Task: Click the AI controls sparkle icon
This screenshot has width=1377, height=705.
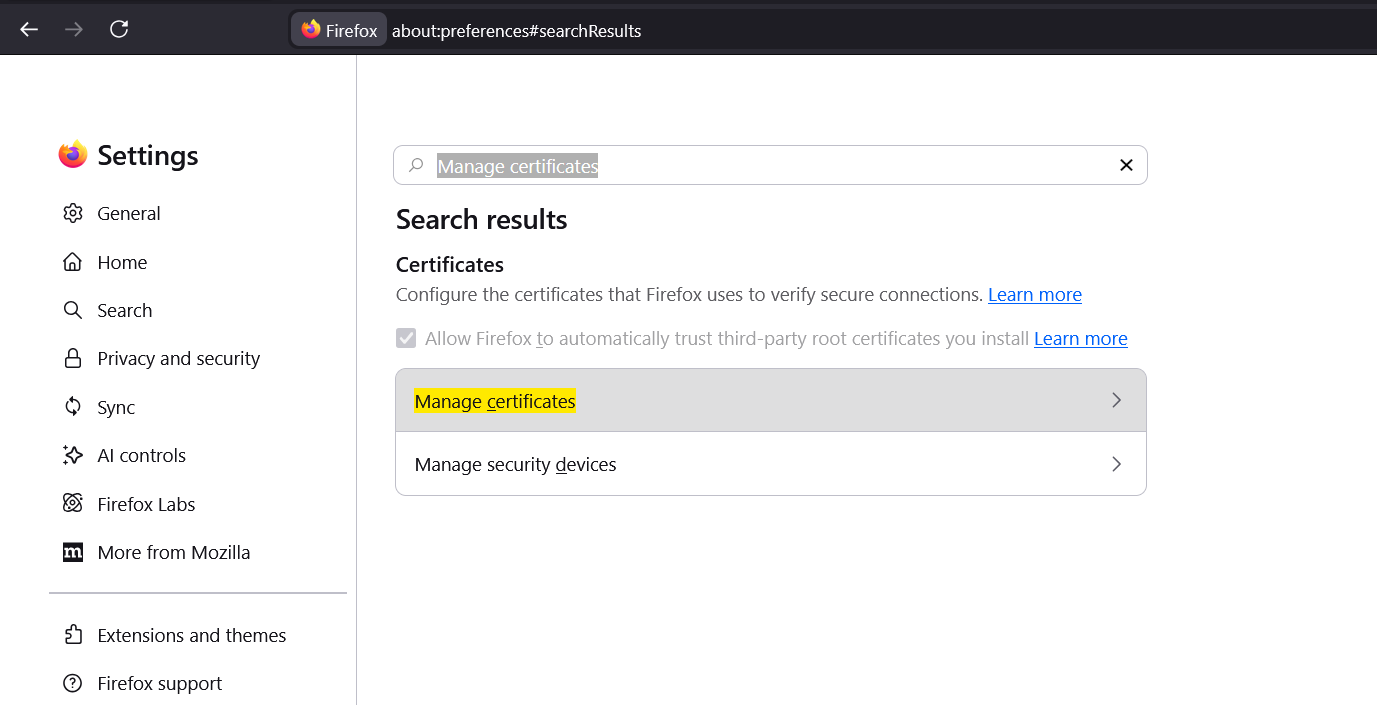Action: [x=73, y=455]
